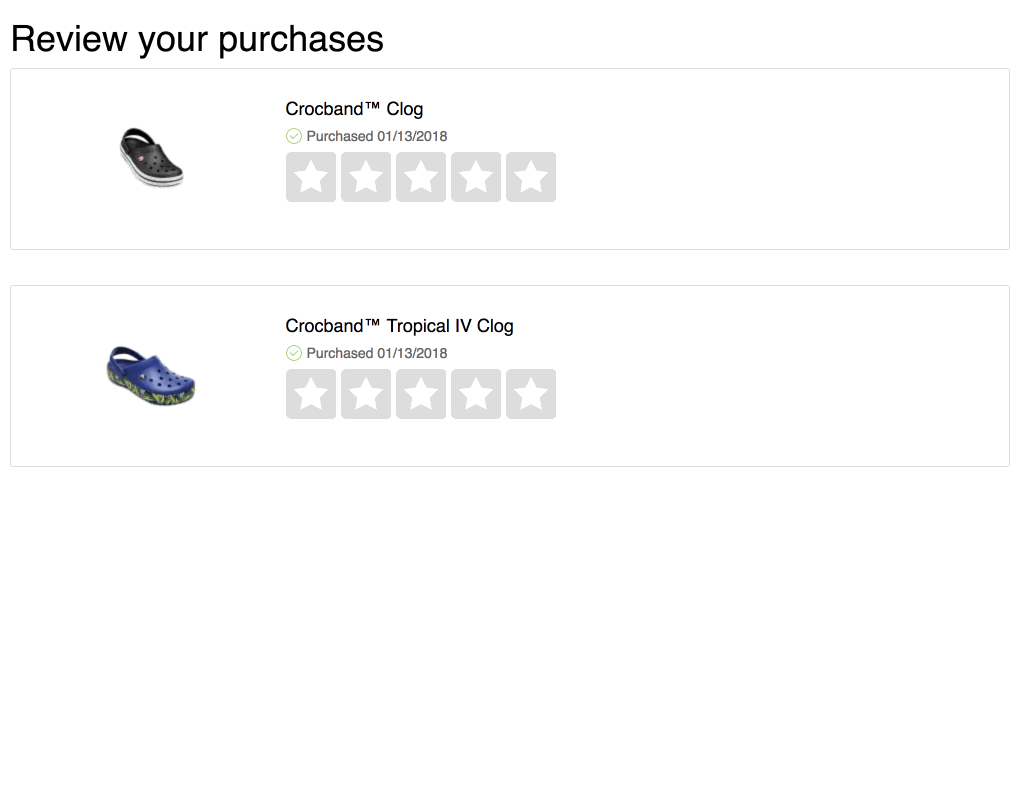Click the verified checkmark for Tropical IV Clog

[294, 353]
